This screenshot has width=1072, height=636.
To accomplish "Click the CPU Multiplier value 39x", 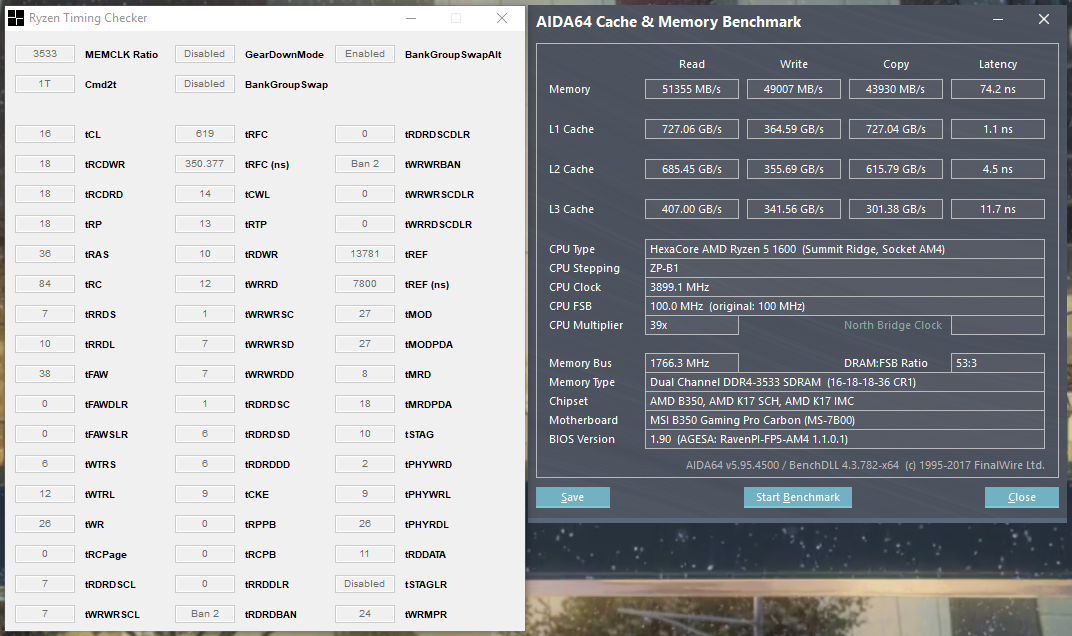I will click(x=692, y=326).
